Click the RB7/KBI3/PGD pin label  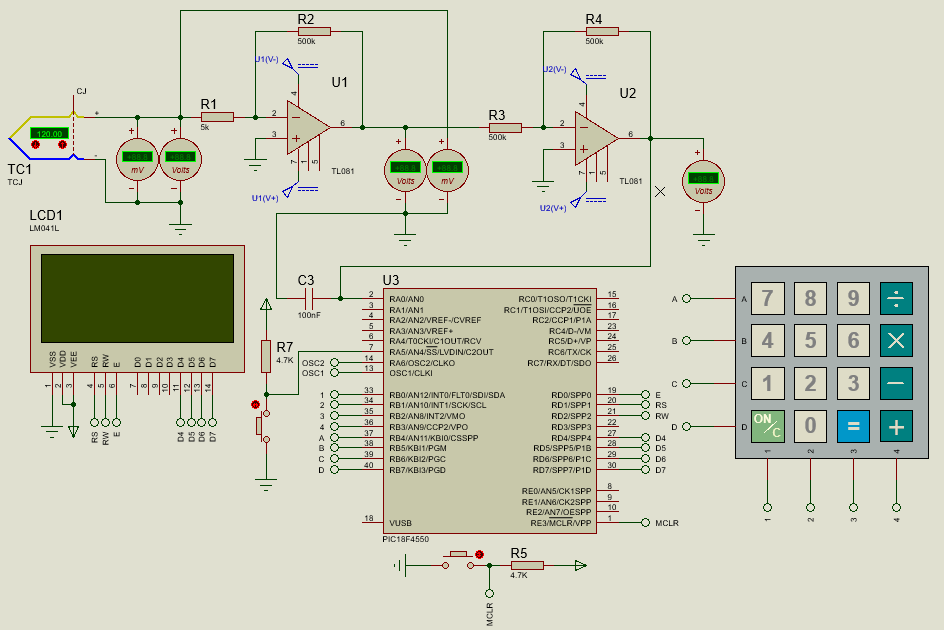coord(417,470)
